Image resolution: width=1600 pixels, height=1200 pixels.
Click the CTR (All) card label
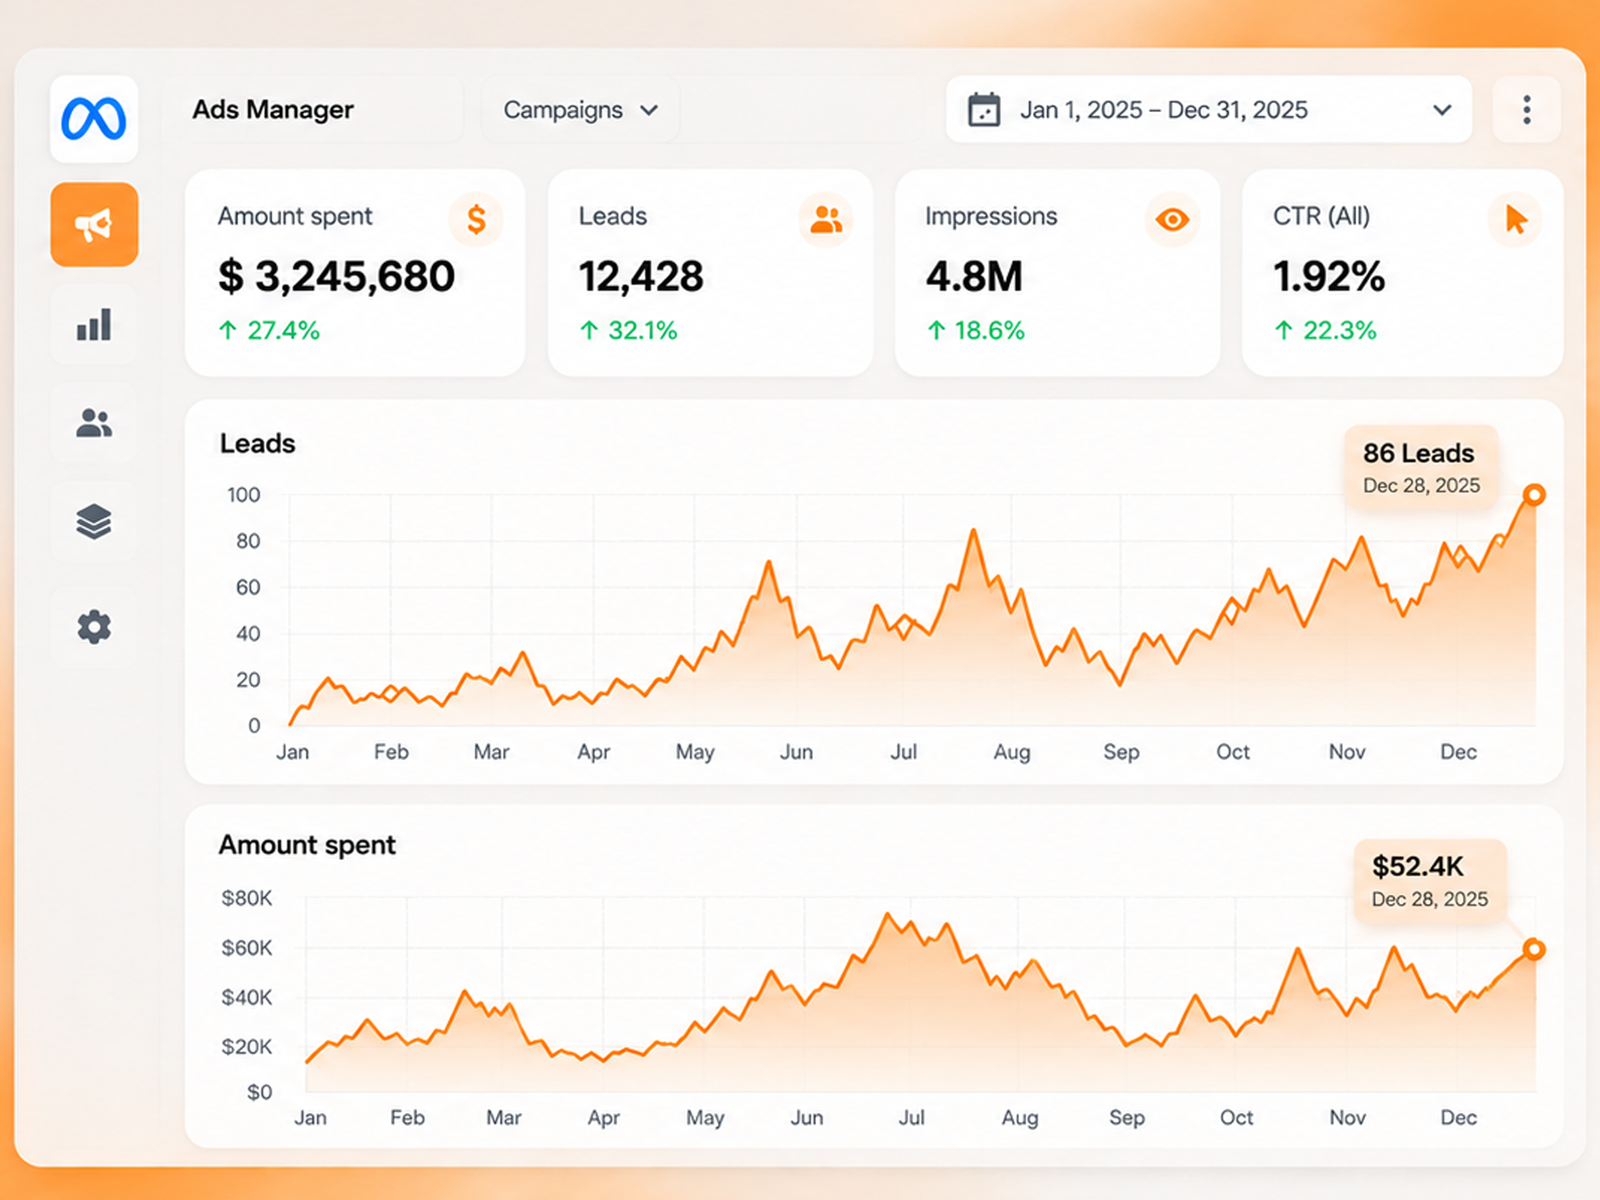tap(1321, 216)
